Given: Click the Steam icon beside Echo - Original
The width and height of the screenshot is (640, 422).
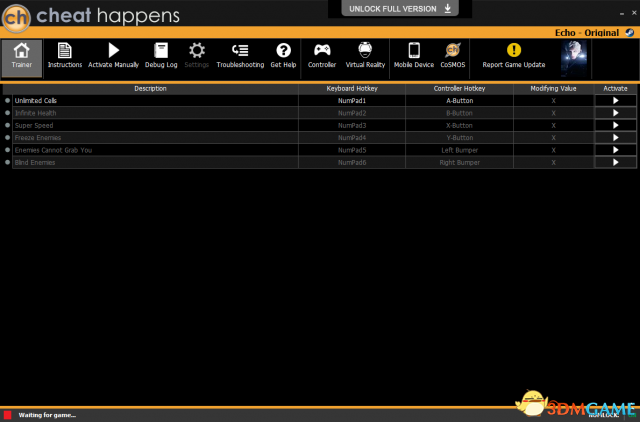Looking at the screenshot, I should click(x=630, y=33).
